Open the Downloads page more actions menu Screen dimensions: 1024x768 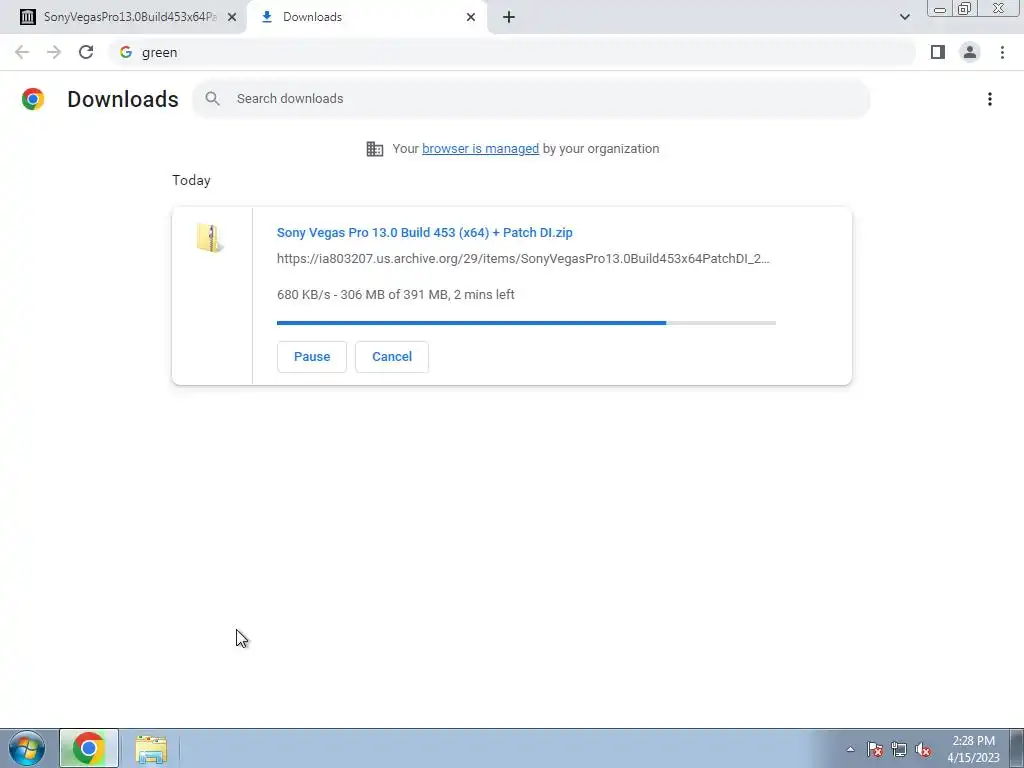(990, 99)
